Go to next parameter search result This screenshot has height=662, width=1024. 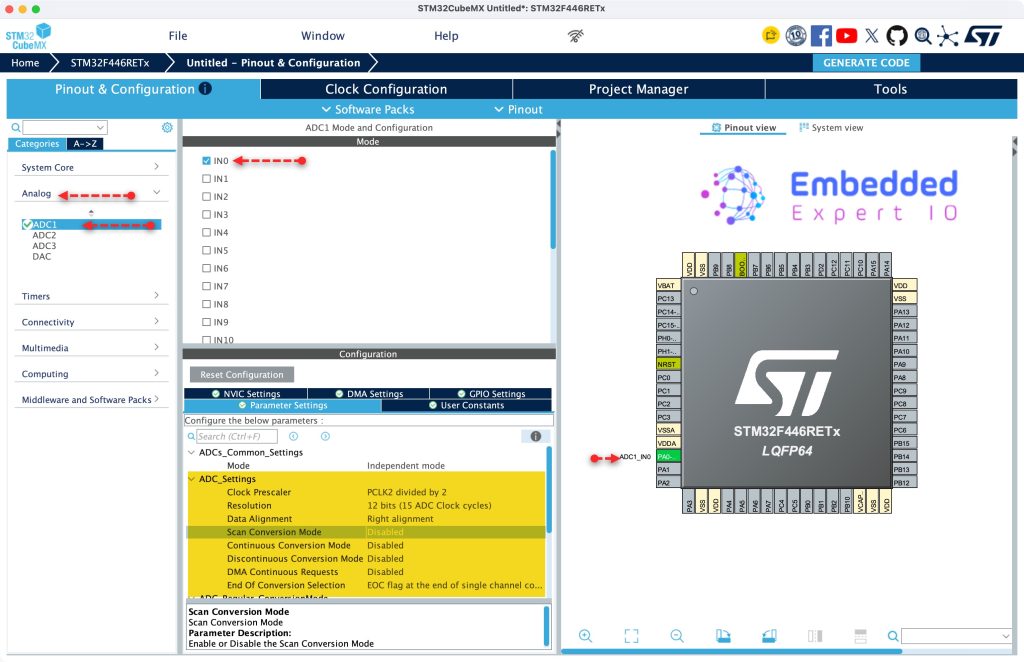click(325, 436)
